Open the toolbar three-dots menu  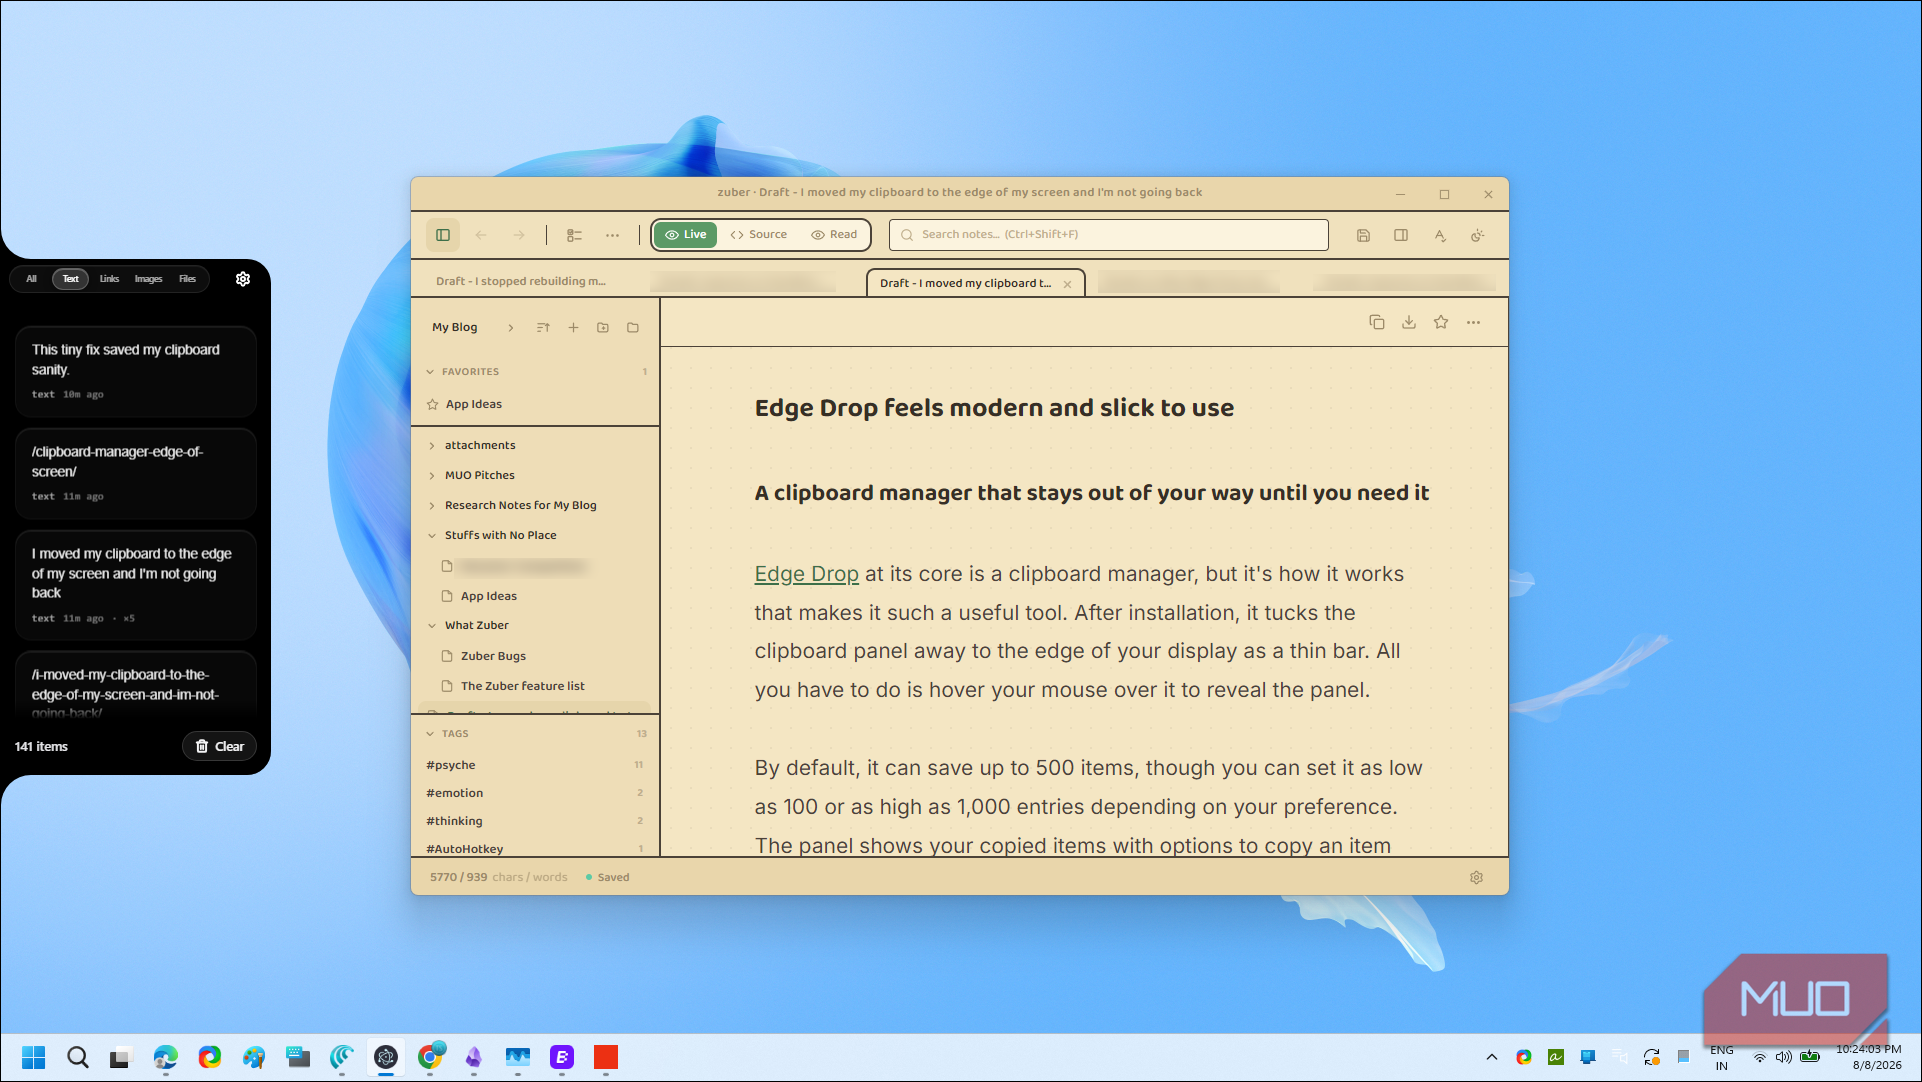click(612, 235)
